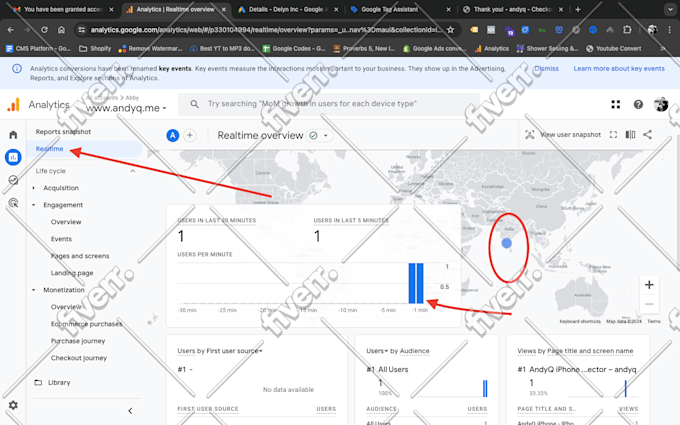Open the Realtime overview status dropdown

(320, 136)
